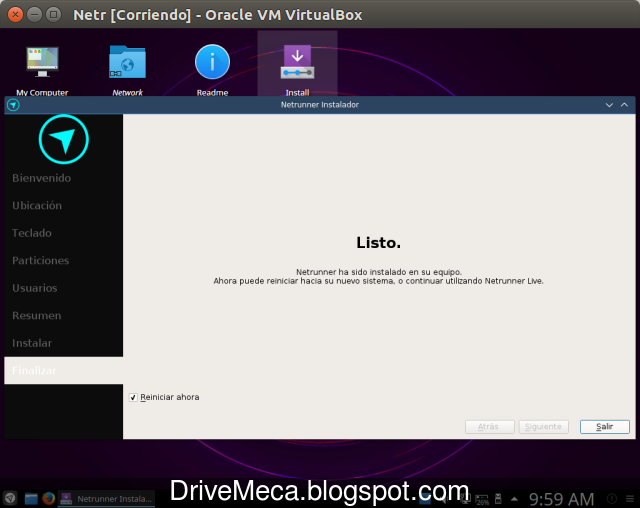Screen dimensions: 640x508
Task: Select the highlighted Finalizar step
Action: click(x=63, y=370)
